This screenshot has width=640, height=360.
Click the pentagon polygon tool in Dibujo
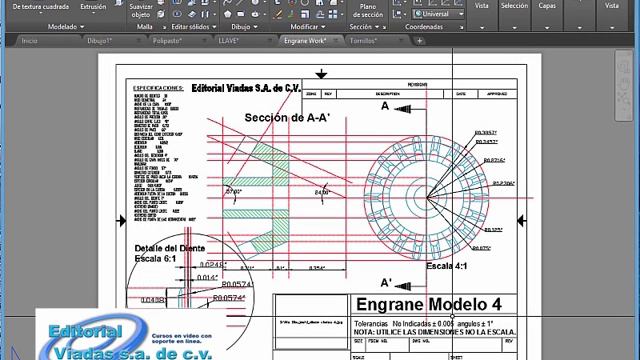[x=228, y=14]
